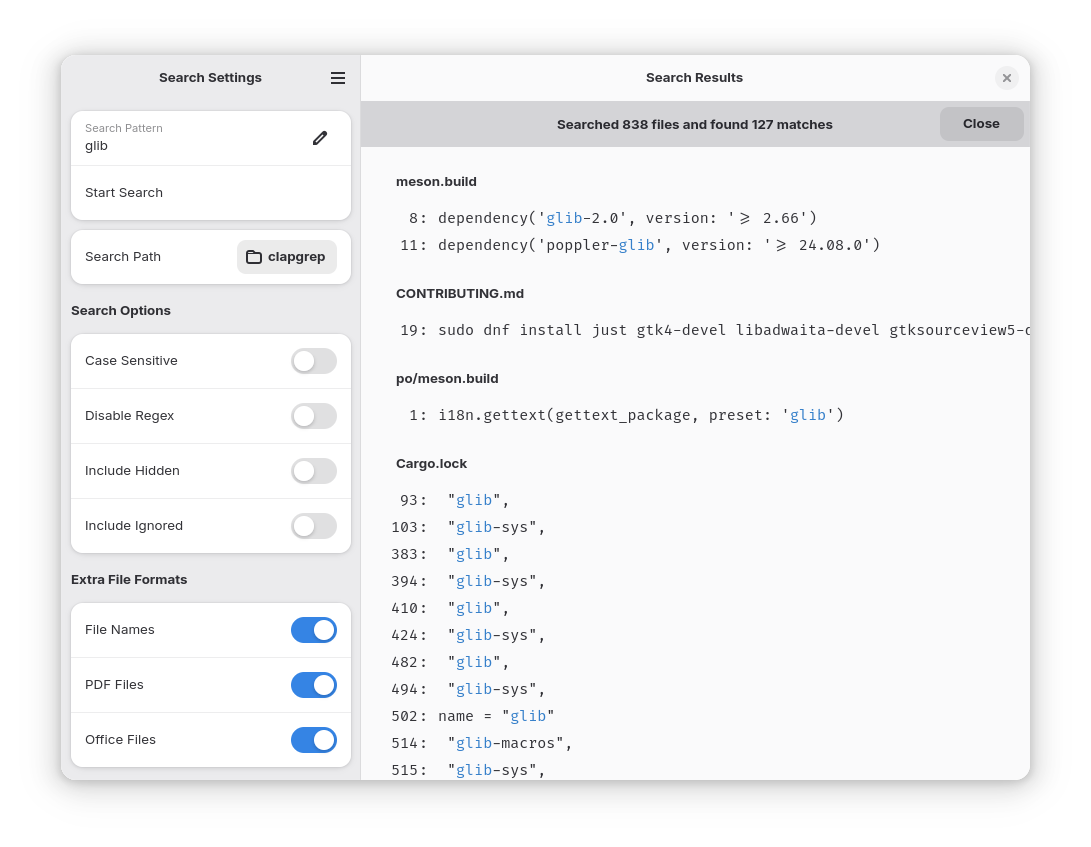Viewport: 1091px width, 847px height.
Task: Select Cargo.lock line 424 glib-sys result
Action: [x=468, y=636]
